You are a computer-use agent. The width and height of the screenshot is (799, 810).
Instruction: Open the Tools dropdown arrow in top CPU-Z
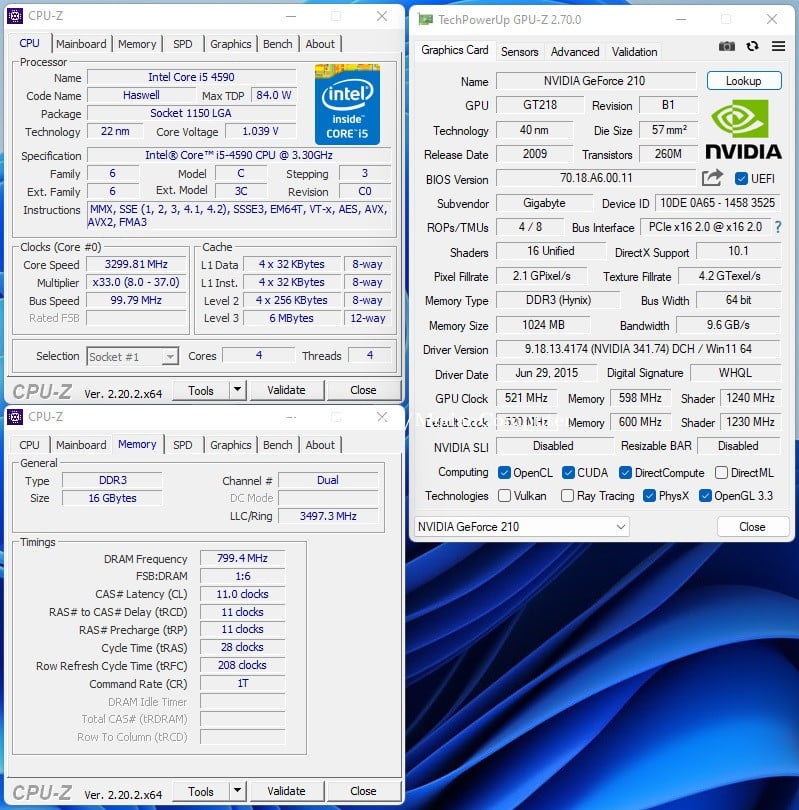(237, 390)
